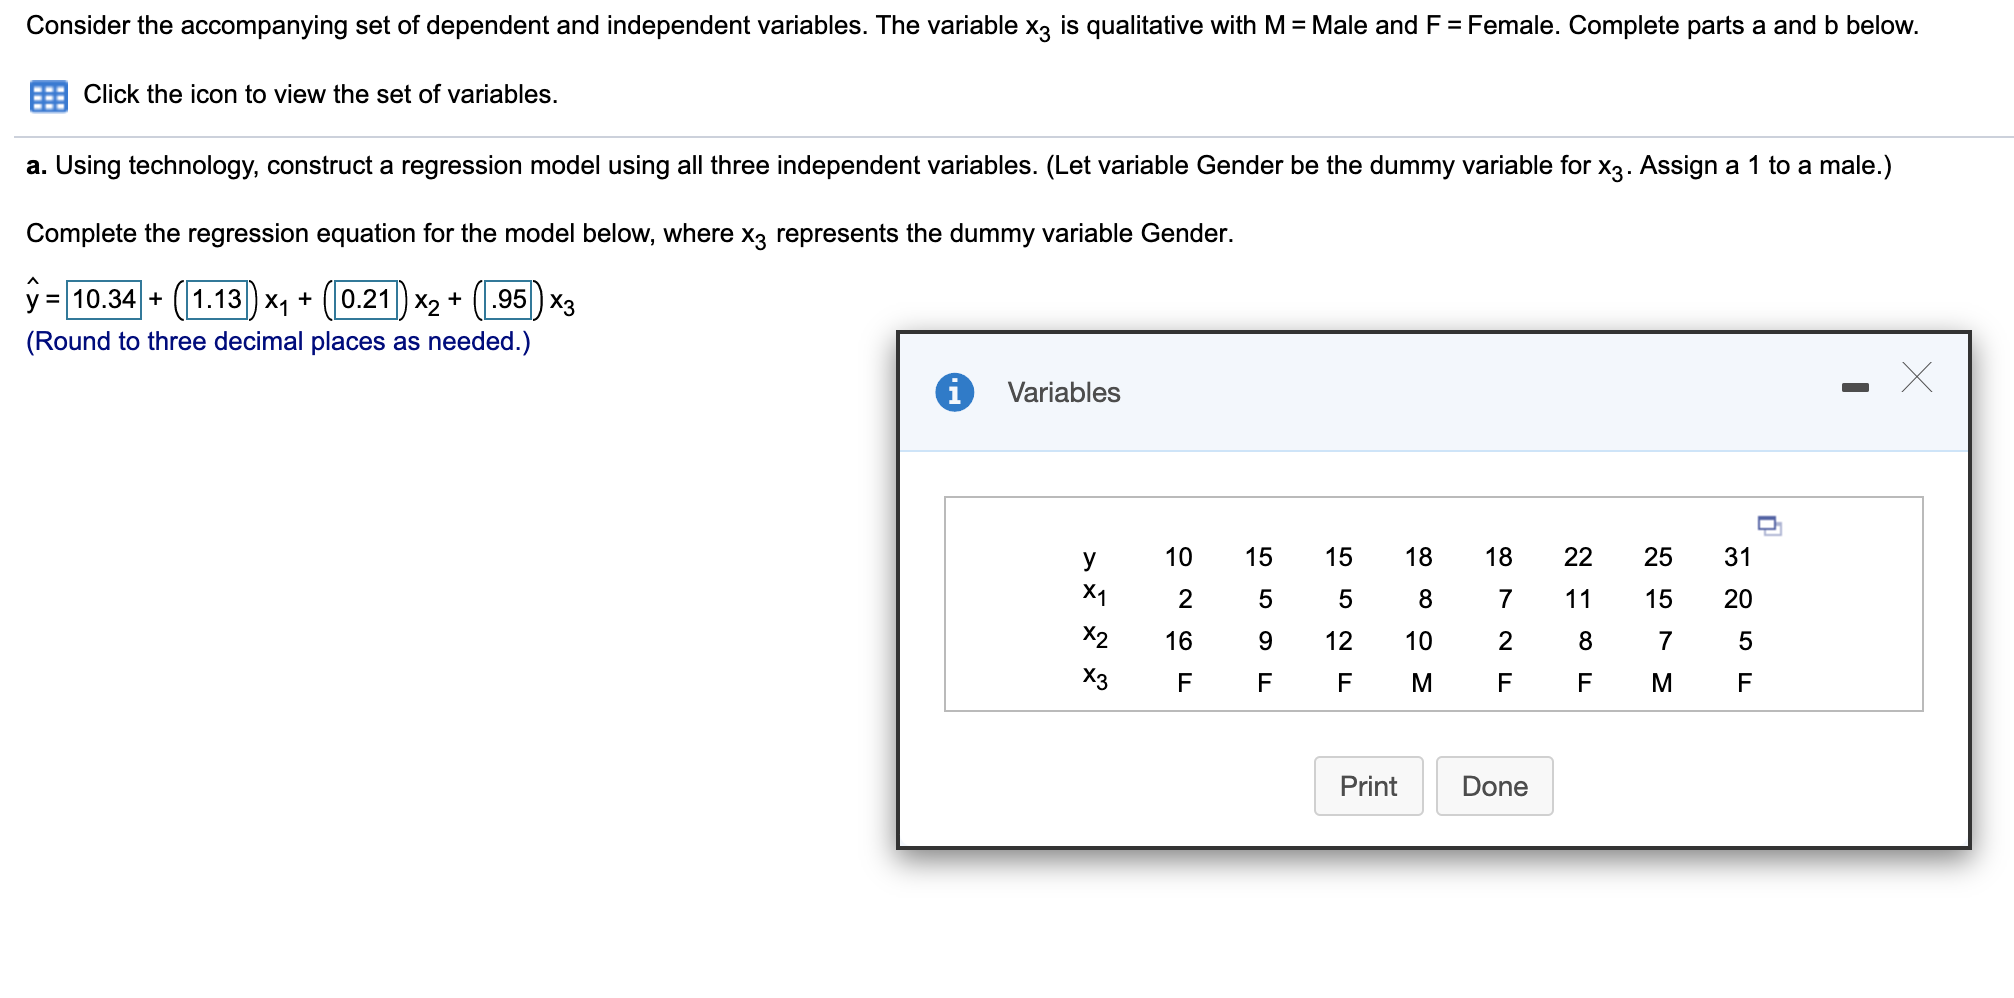Click the y row label in the data table
Viewport: 2014px width, 998px height.
coord(1091,557)
